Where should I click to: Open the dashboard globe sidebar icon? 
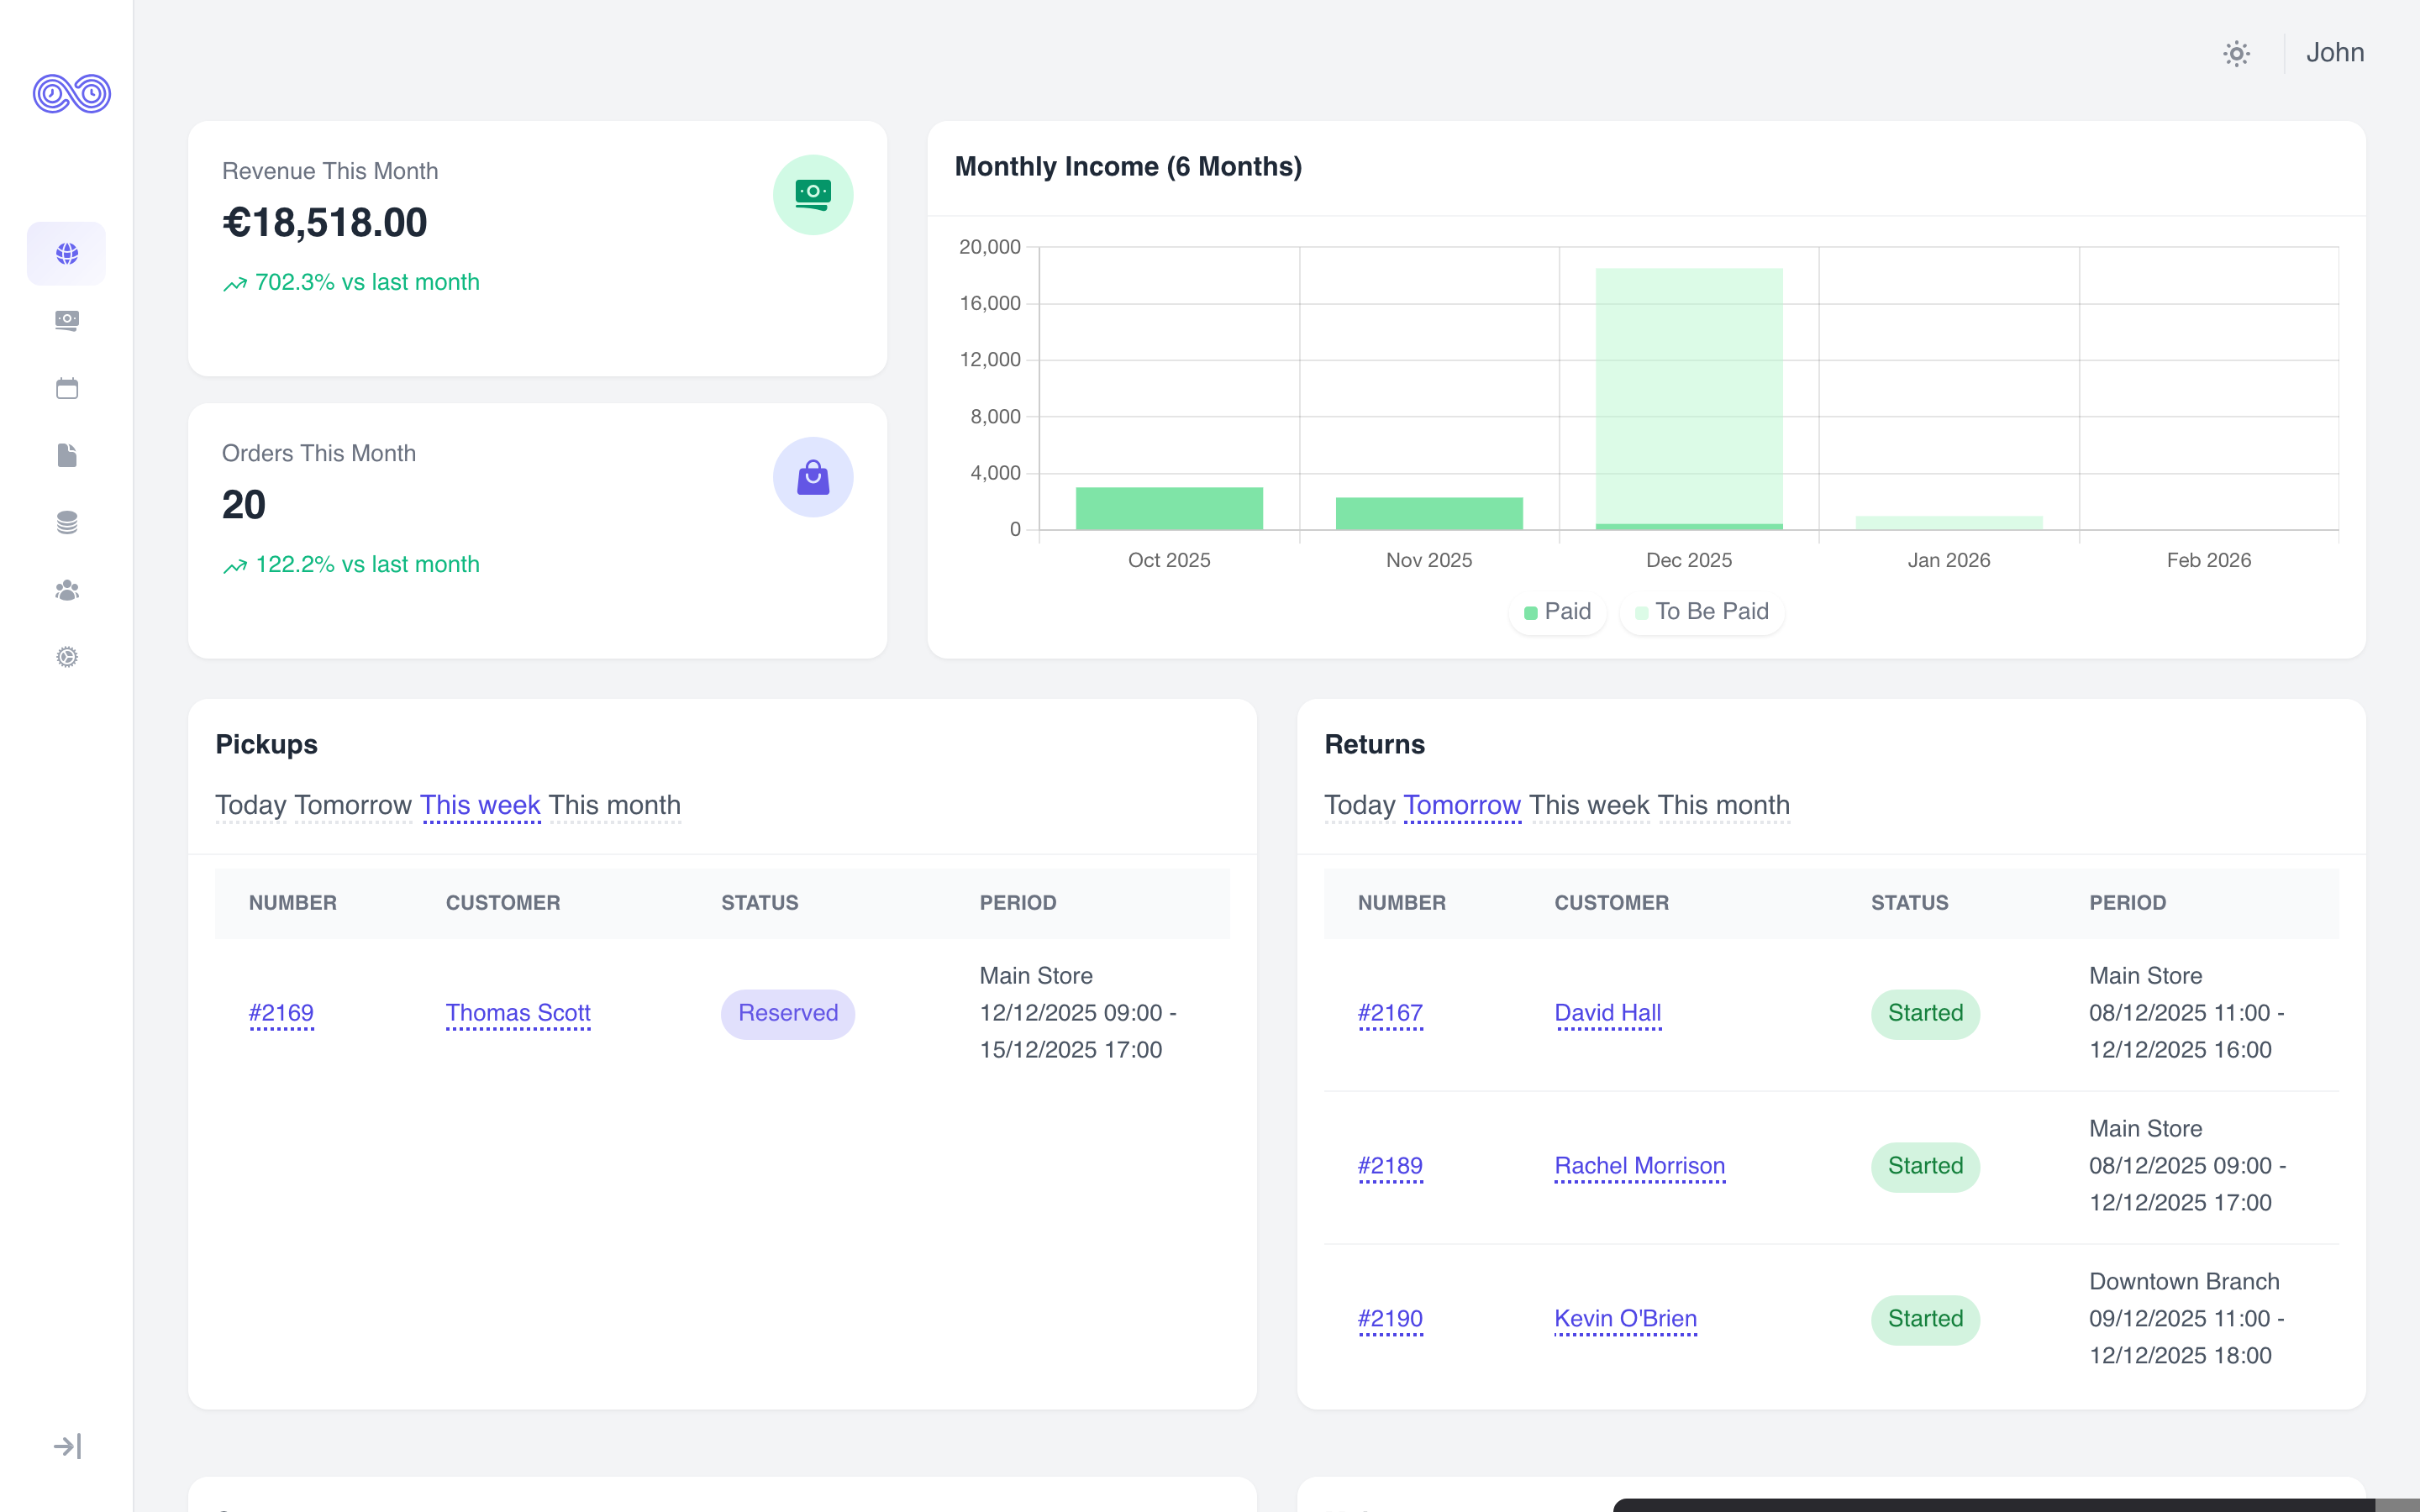tap(67, 254)
